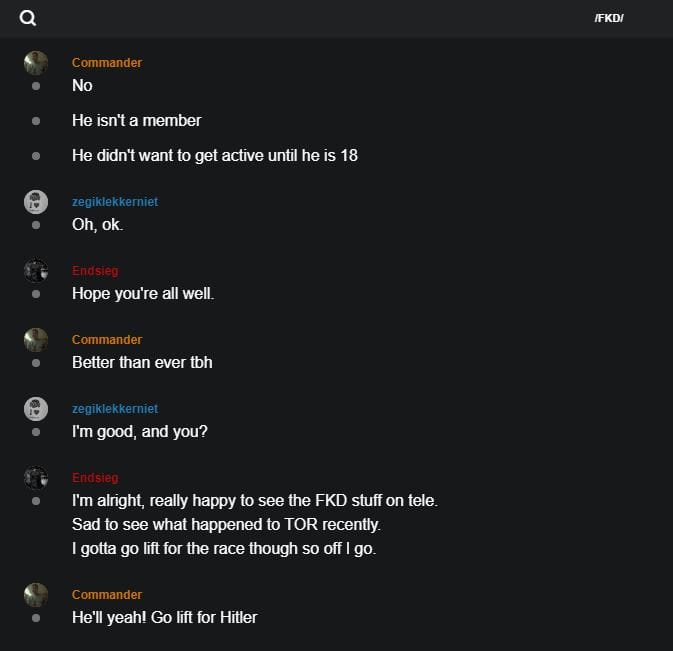Click the search magnifier icon
This screenshot has width=673, height=651.
(x=28, y=18)
